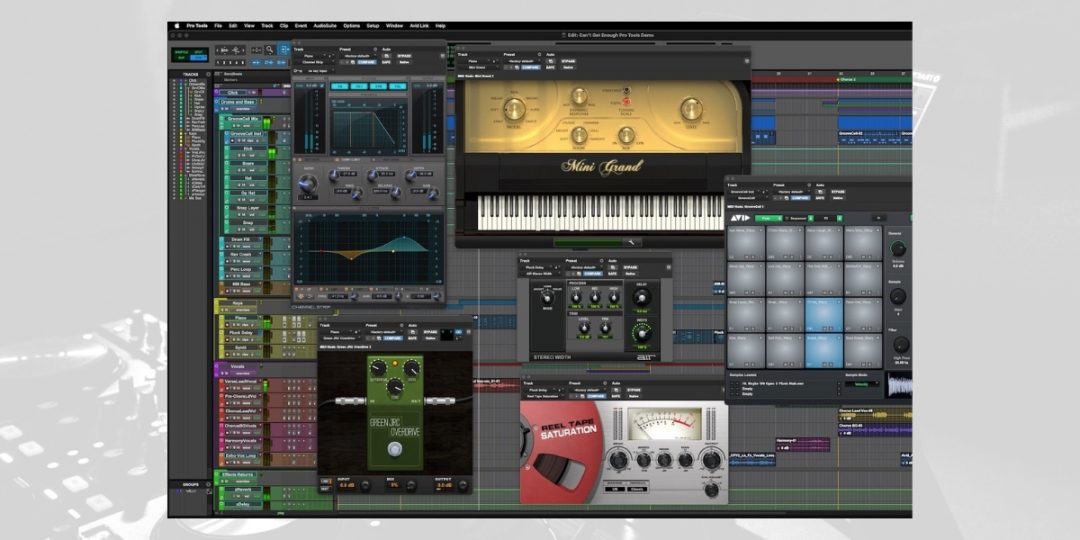Click the Stereo Width Delay knob
This screenshot has height=540, width=1080.
(641, 297)
